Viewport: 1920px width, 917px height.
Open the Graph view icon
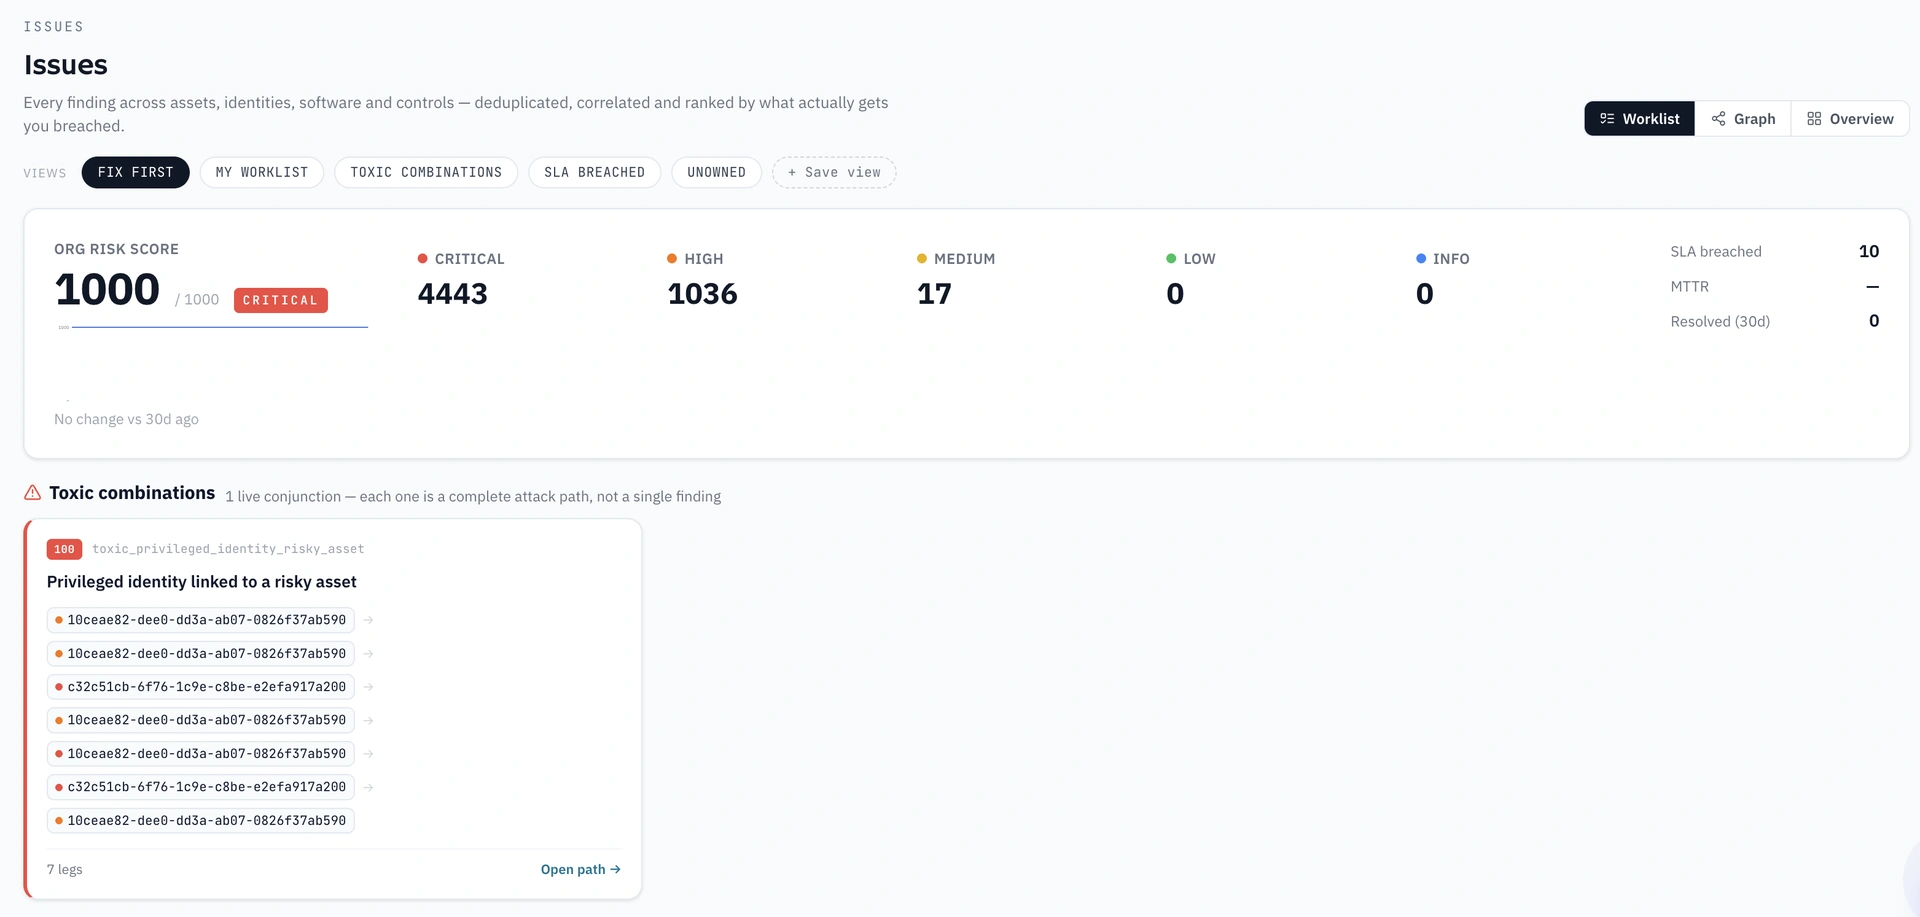[x=1718, y=119]
